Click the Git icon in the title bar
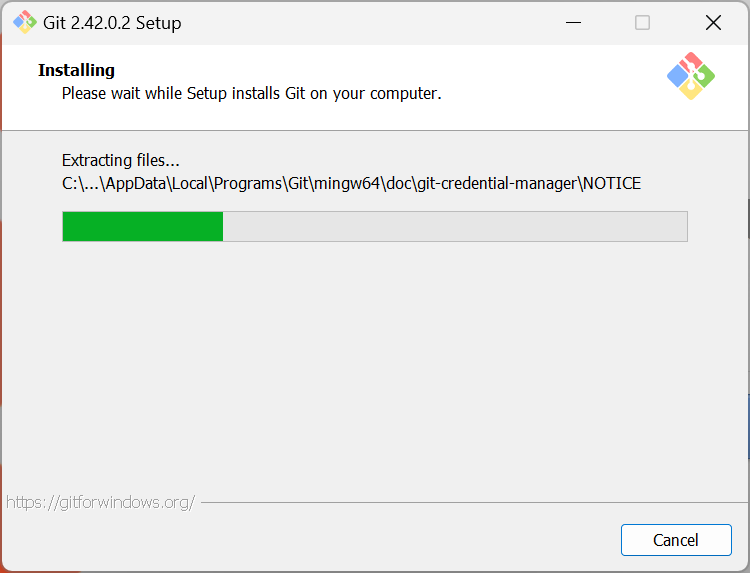This screenshot has width=750, height=573. [24, 22]
